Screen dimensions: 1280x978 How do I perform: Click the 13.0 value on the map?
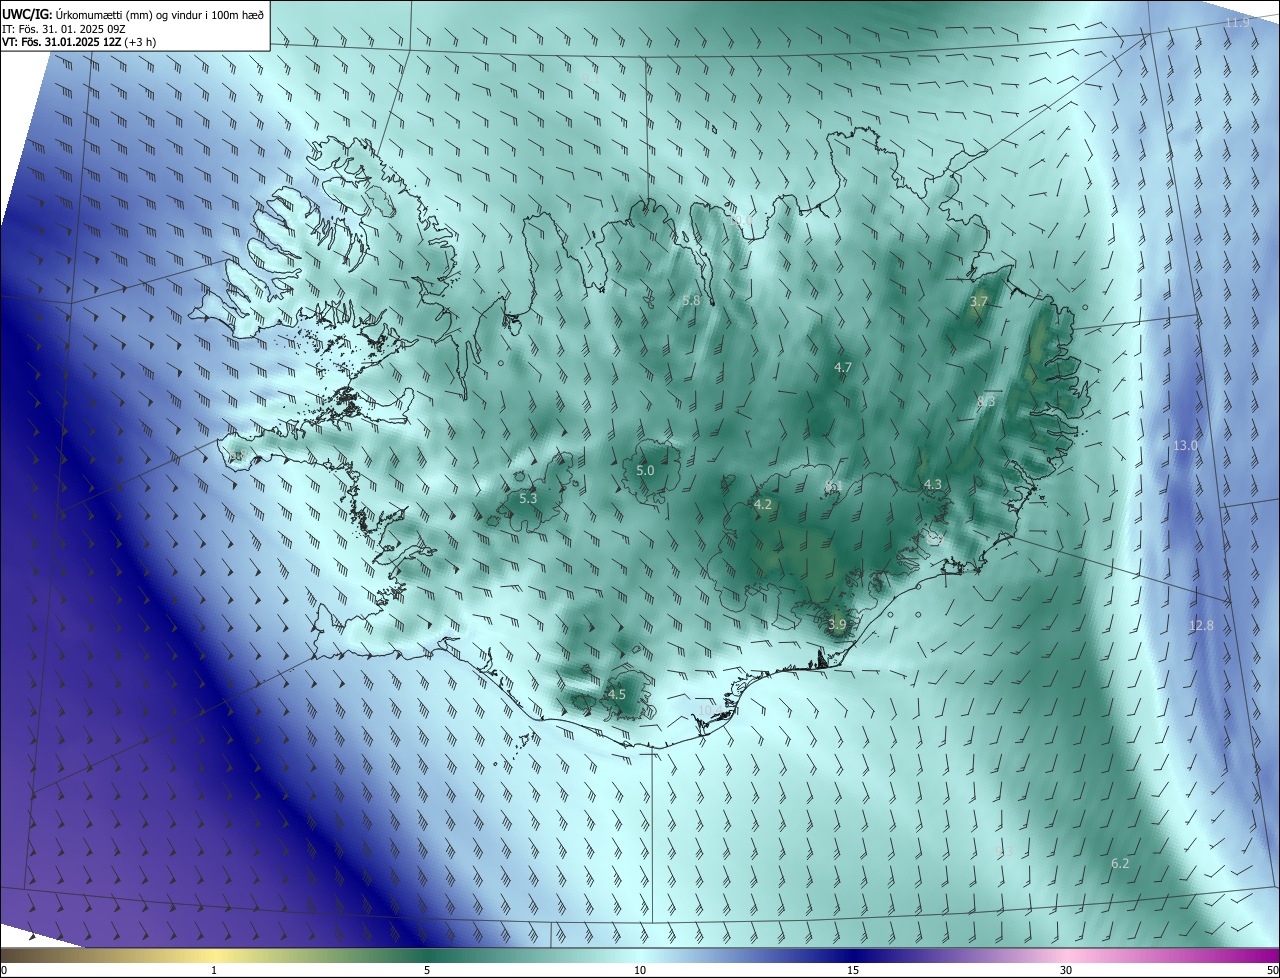click(1185, 445)
